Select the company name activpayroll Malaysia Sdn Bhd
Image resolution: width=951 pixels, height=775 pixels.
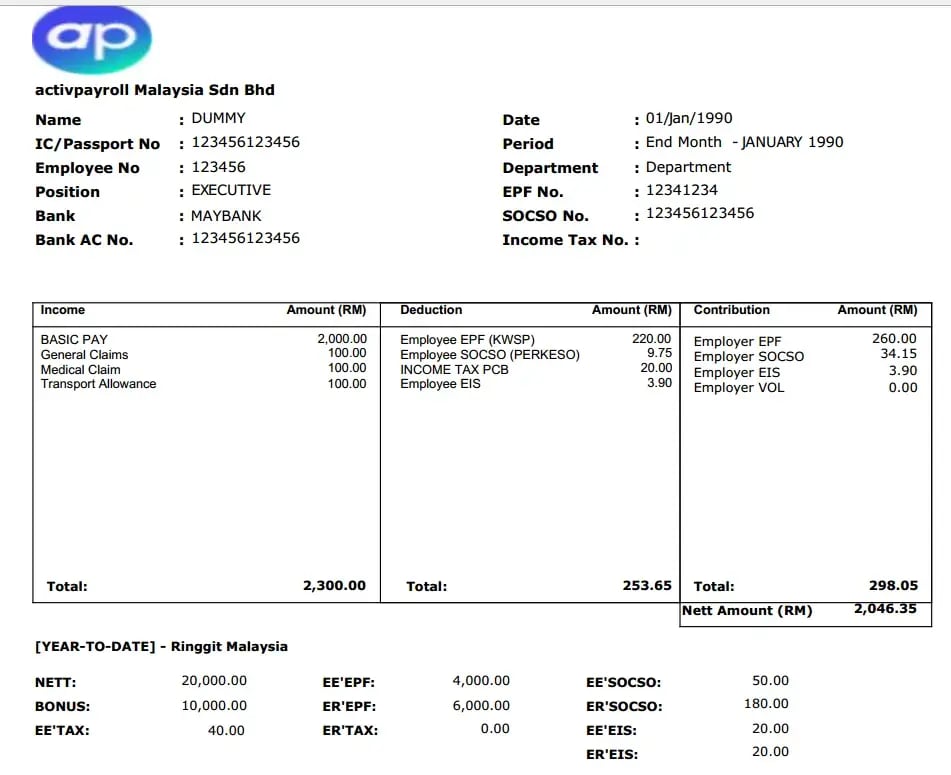(155, 90)
